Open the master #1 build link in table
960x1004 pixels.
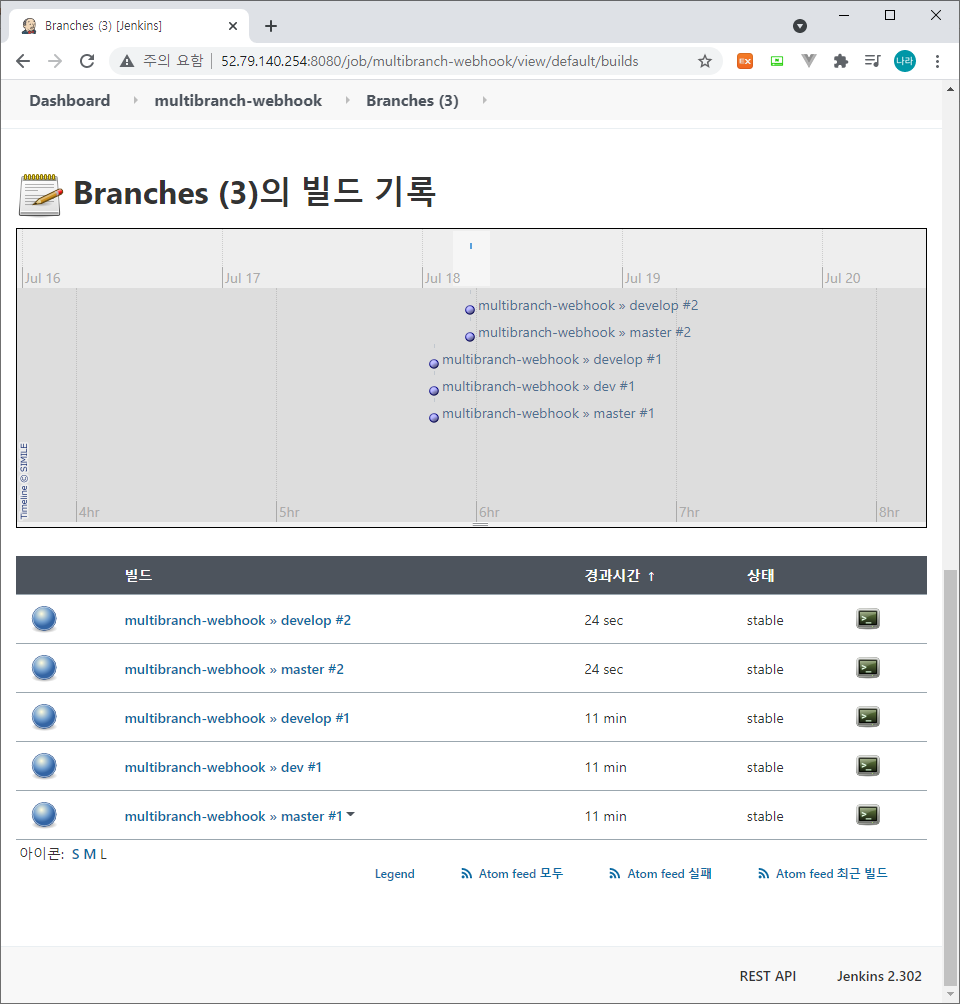coord(233,816)
